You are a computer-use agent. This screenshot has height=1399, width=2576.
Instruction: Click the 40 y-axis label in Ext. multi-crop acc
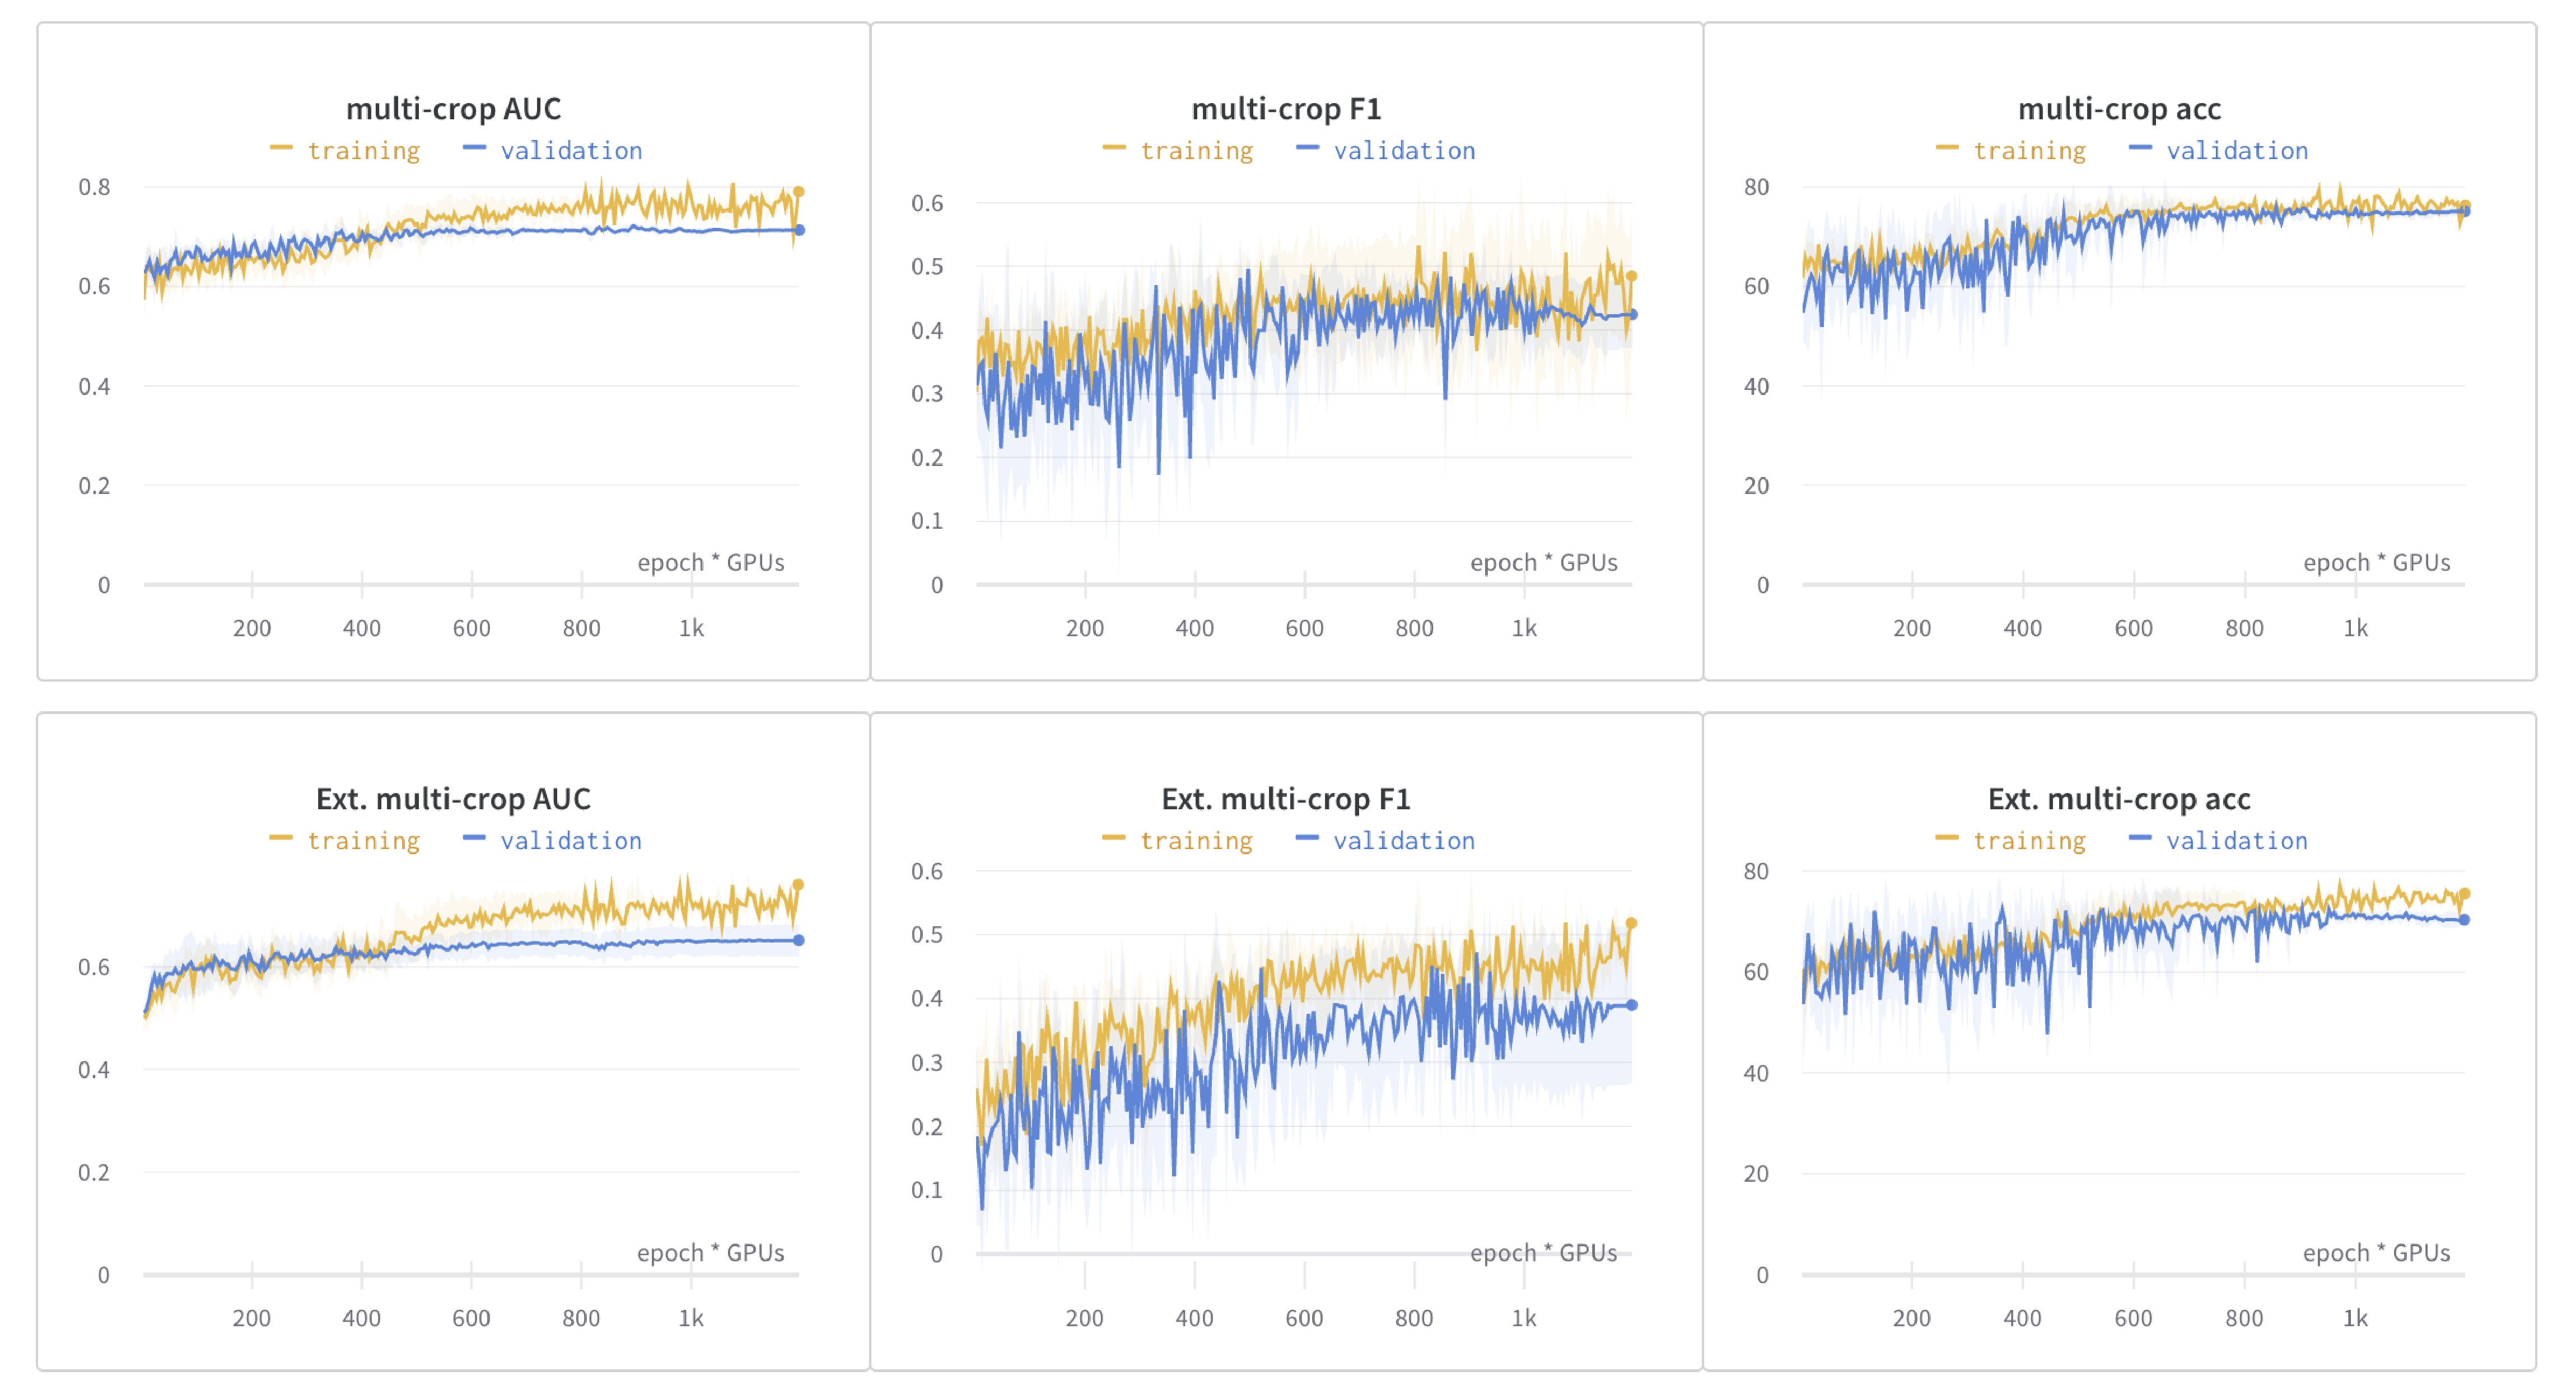point(1756,1073)
